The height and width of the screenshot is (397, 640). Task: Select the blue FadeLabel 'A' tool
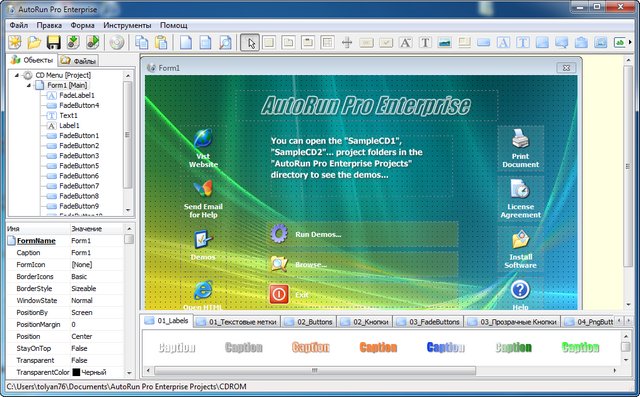tap(503, 42)
